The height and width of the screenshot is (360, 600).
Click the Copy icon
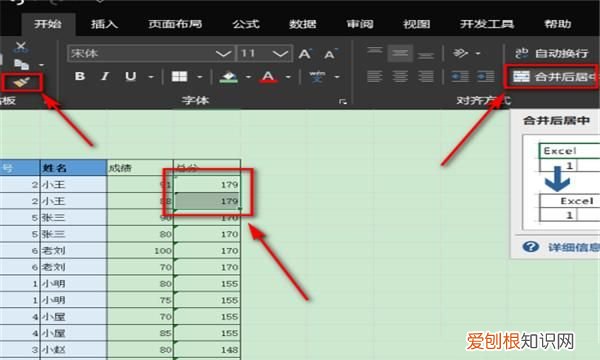(x=21, y=65)
